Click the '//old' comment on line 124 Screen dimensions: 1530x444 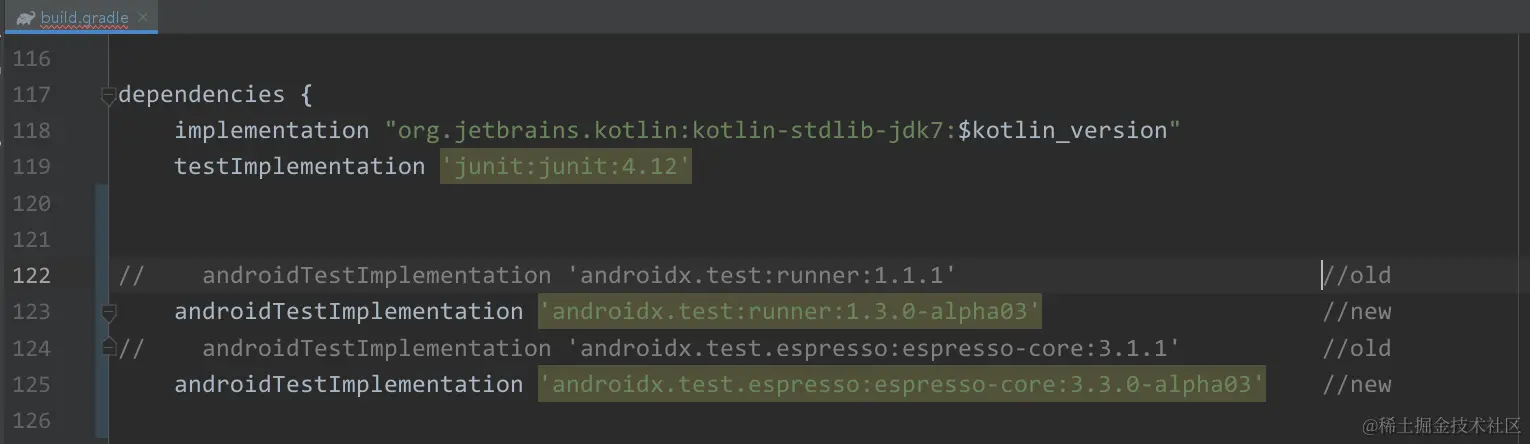point(1357,349)
